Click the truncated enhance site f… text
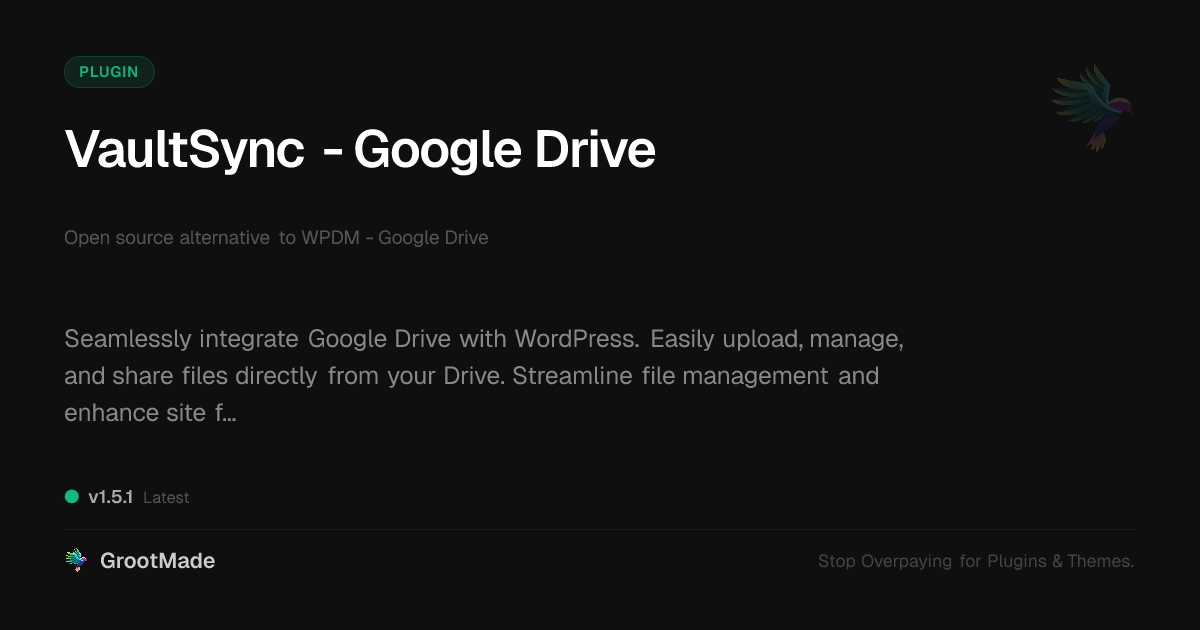The height and width of the screenshot is (630, 1200). click(x=150, y=412)
